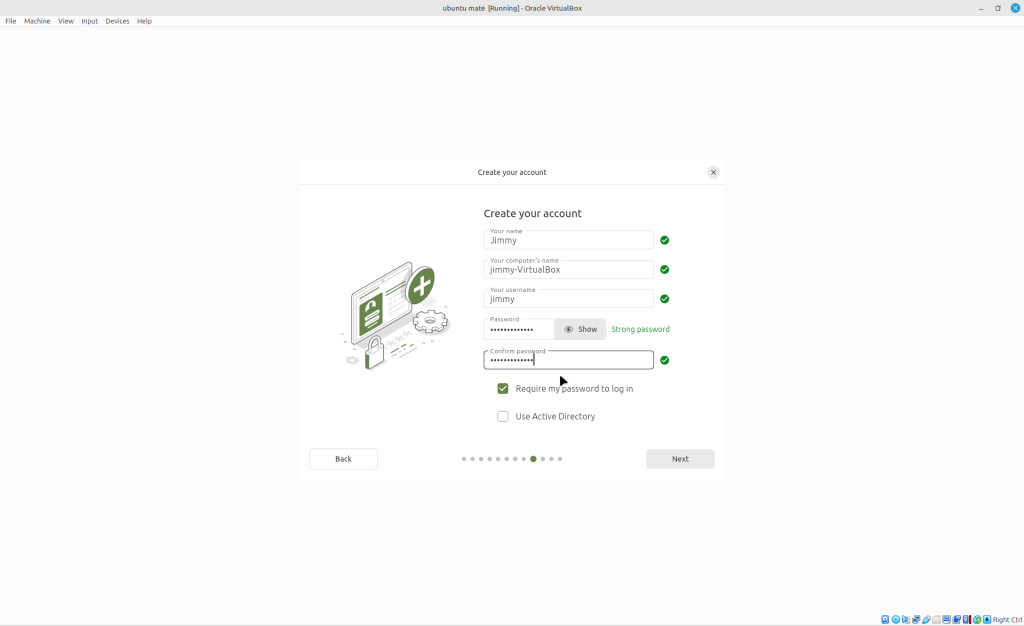Click the network adapter status icon

[x=916, y=619]
